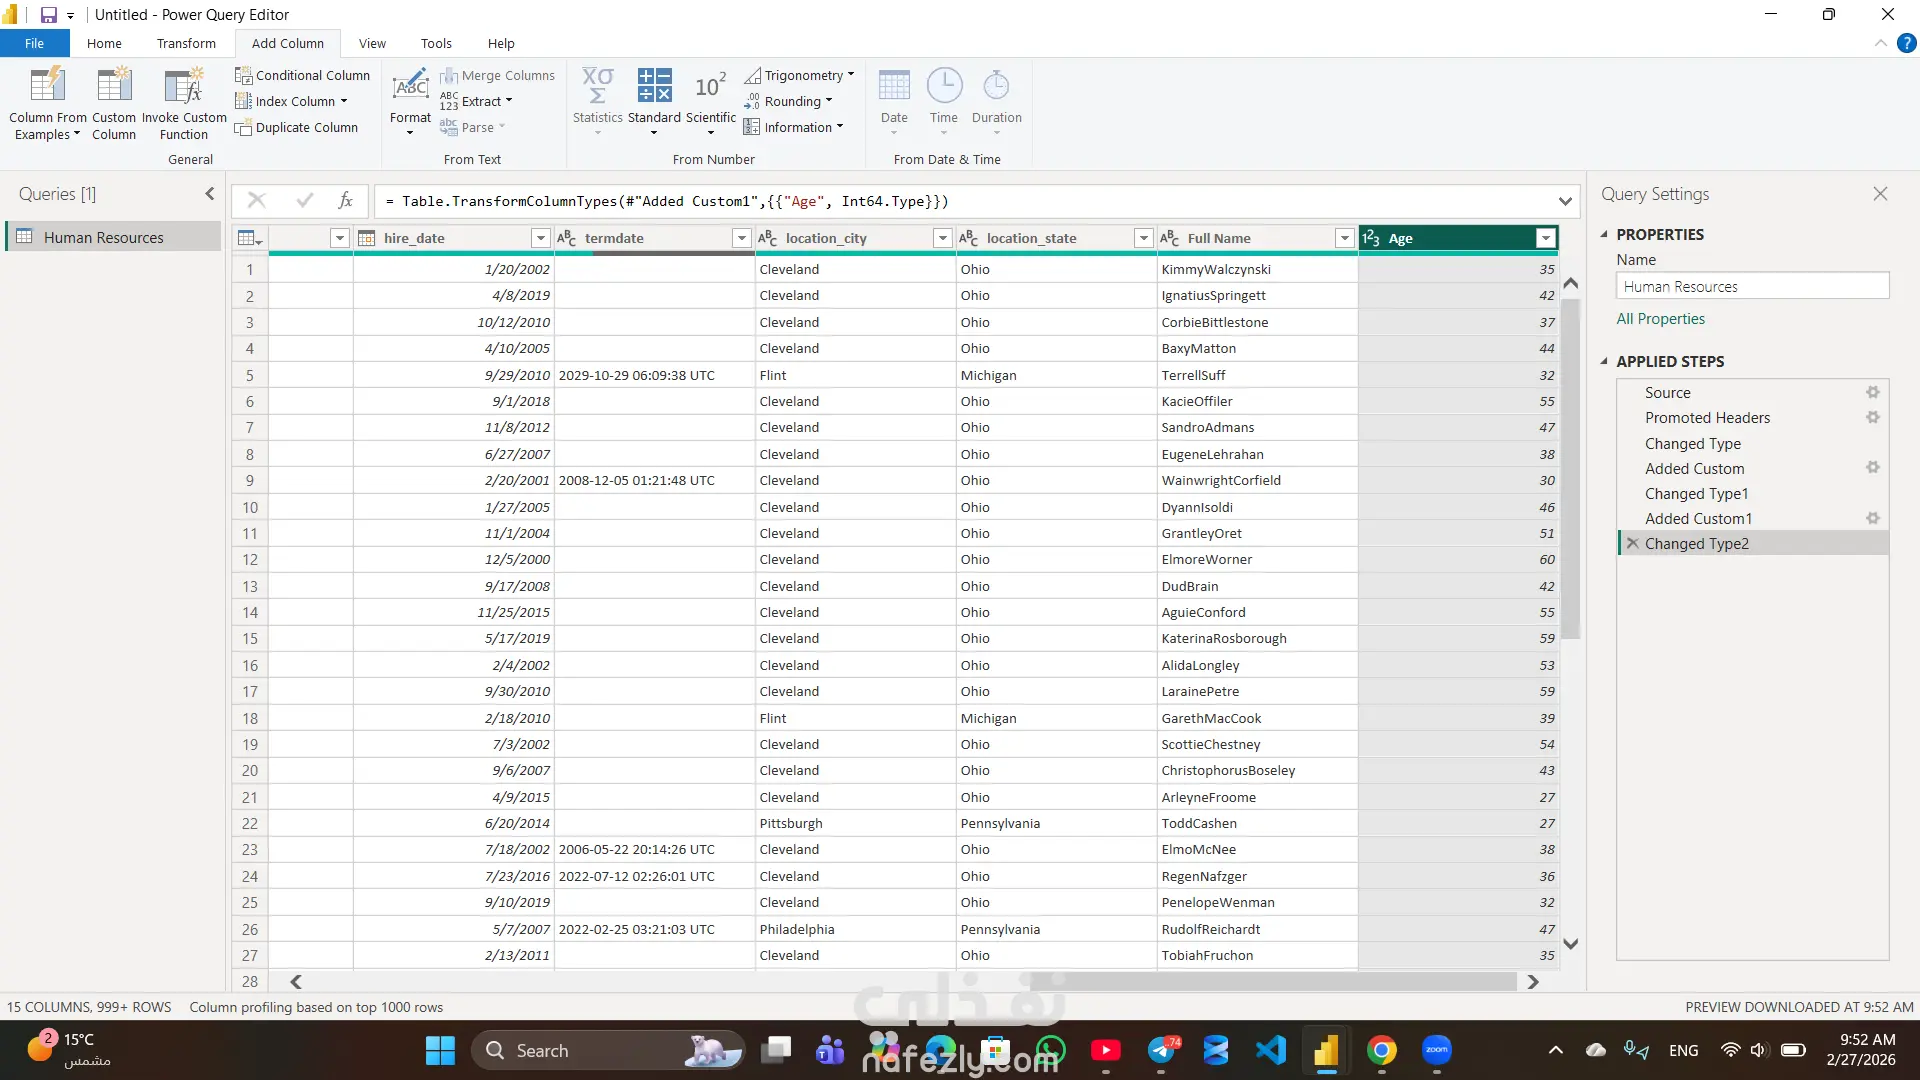Click the query Name input field
The image size is (1920, 1080).
click(1751, 286)
